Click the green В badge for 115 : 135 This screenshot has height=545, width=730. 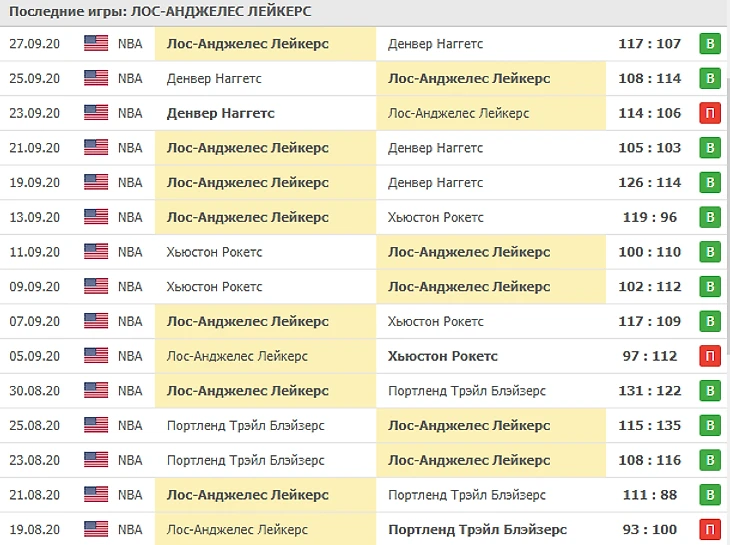[x=710, y=425]
